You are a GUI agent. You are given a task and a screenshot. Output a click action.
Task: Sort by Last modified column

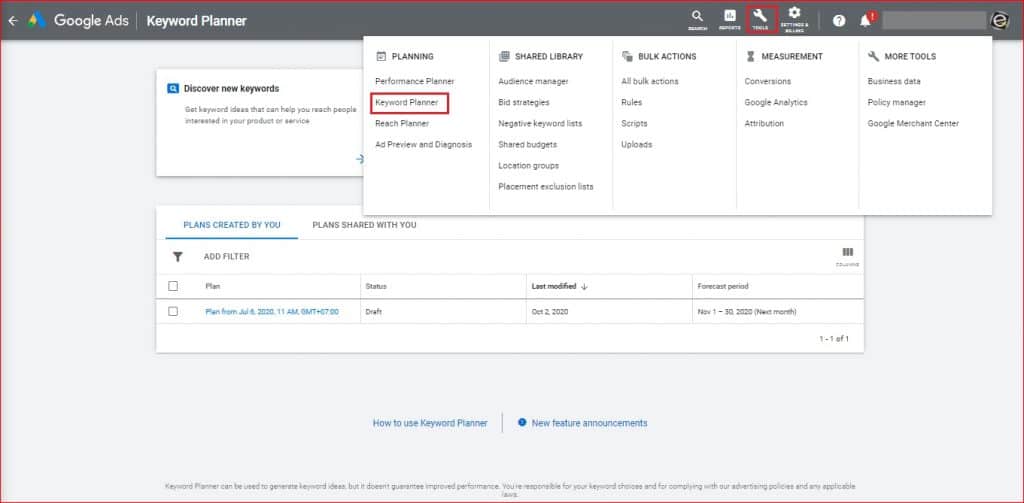[x=560, y=286]
